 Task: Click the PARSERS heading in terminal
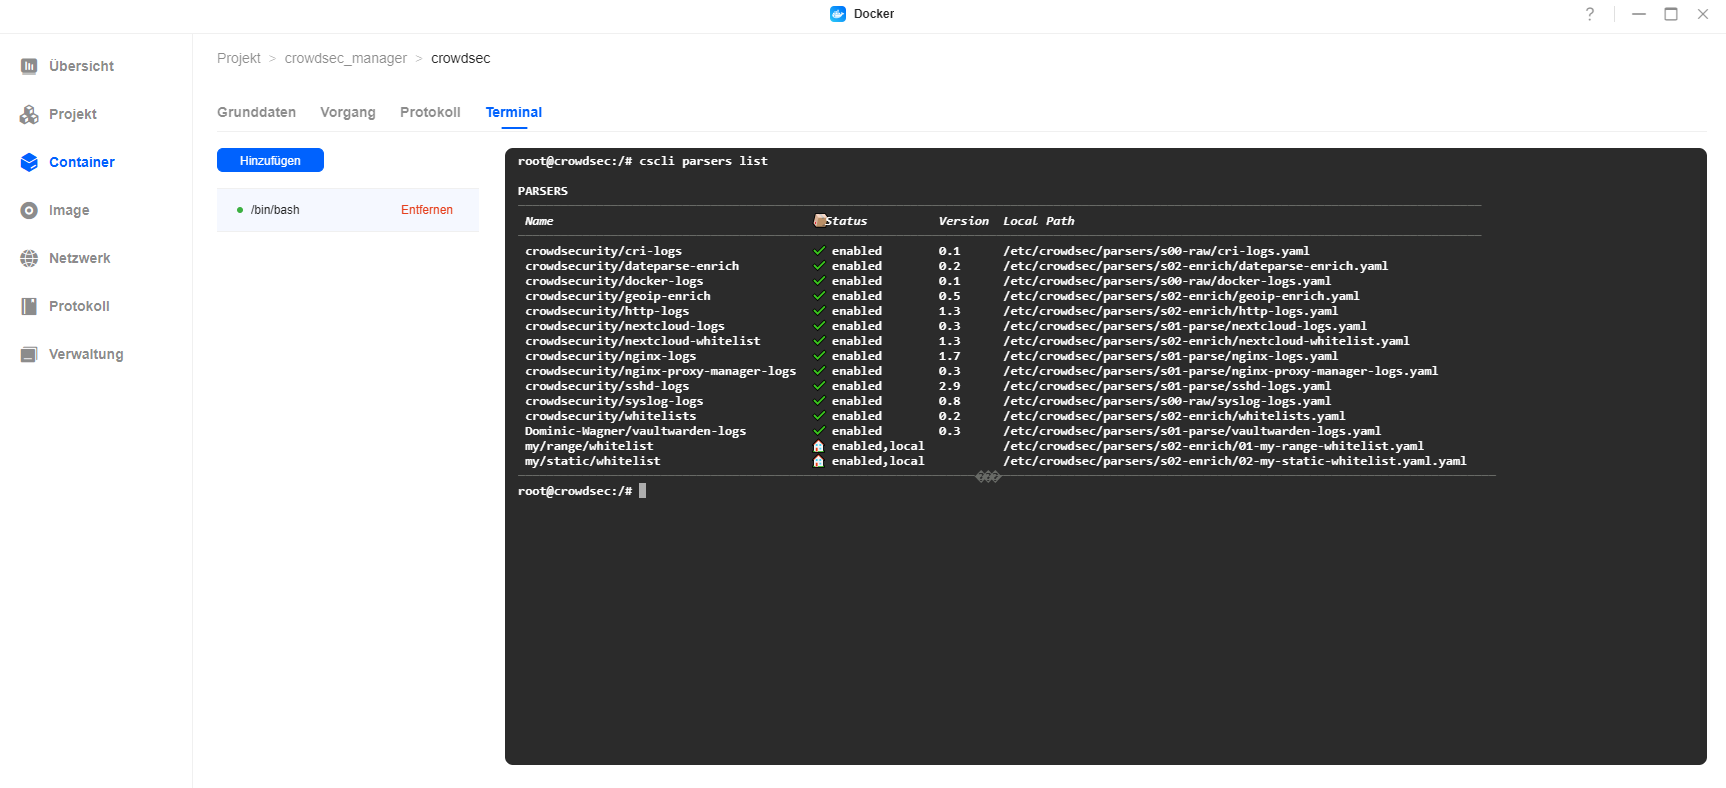[543, 191]
